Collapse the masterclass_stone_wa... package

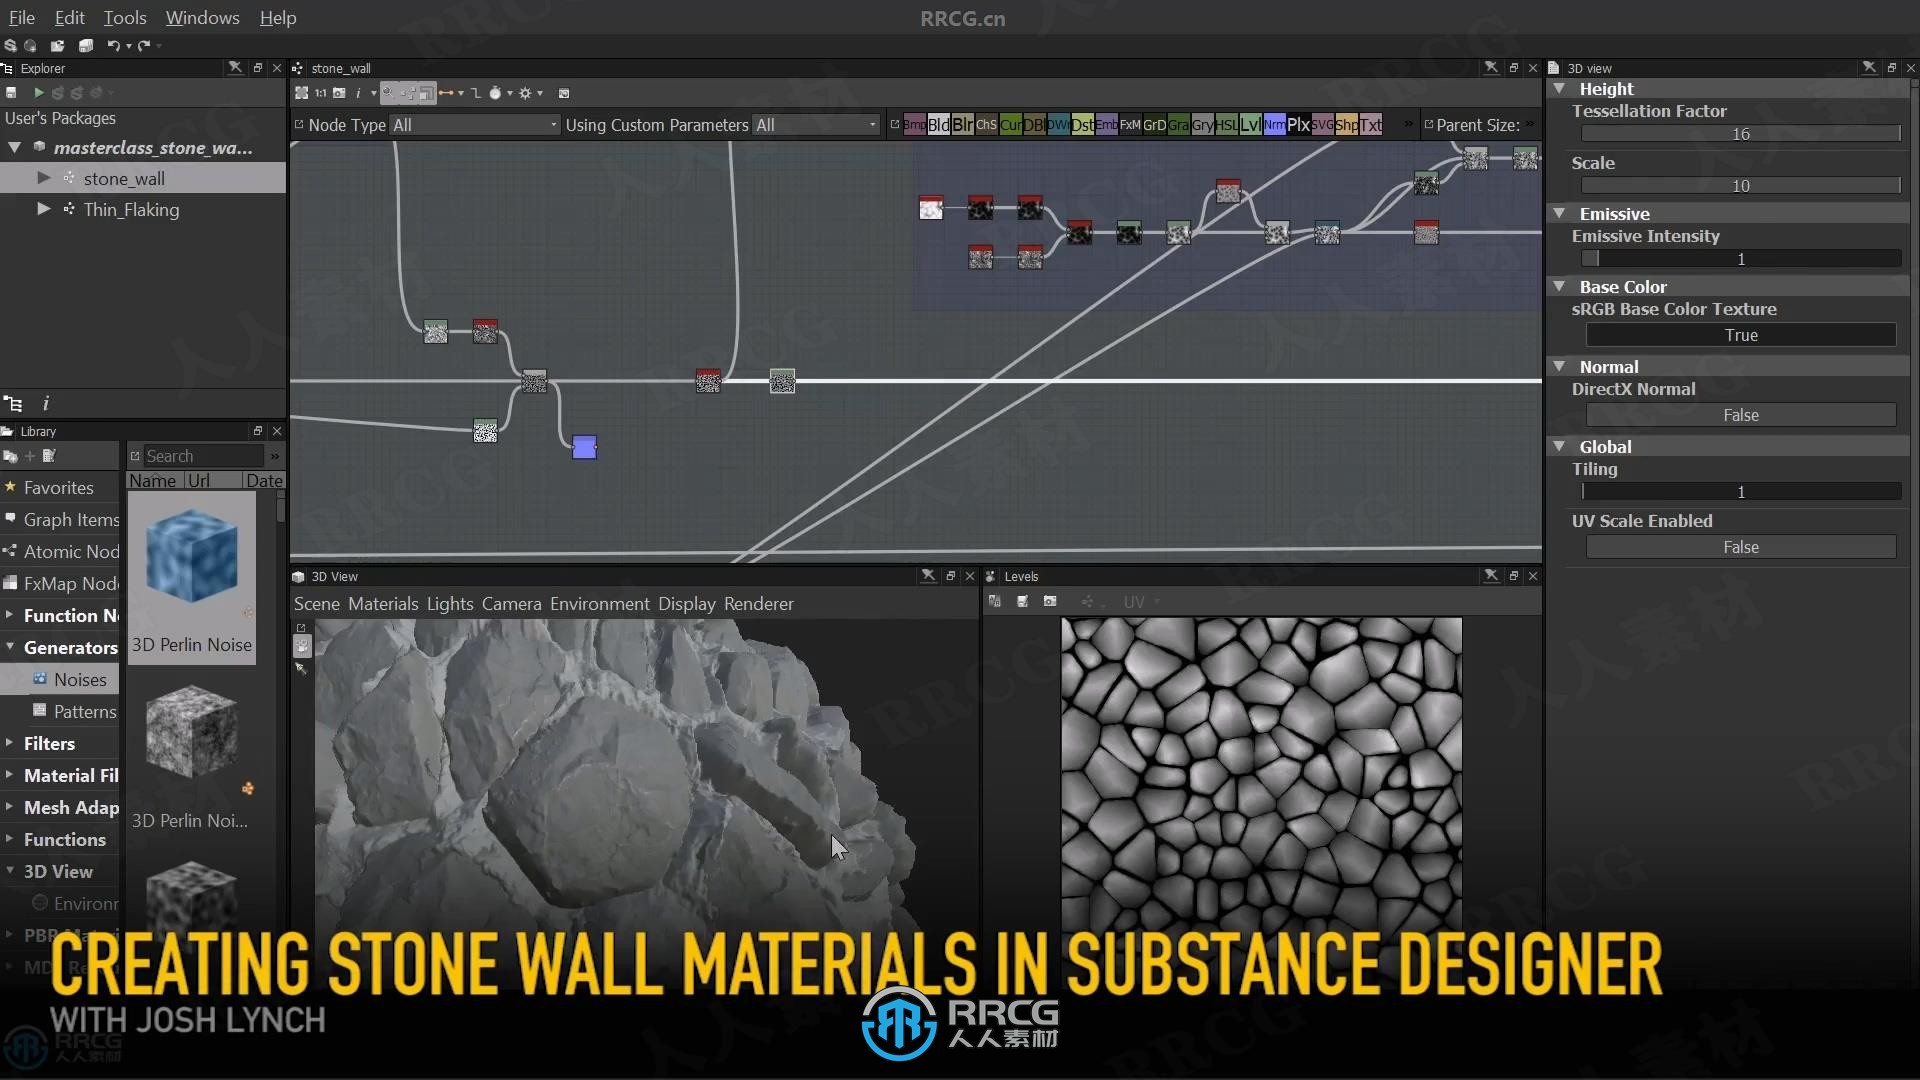[15, 147]
